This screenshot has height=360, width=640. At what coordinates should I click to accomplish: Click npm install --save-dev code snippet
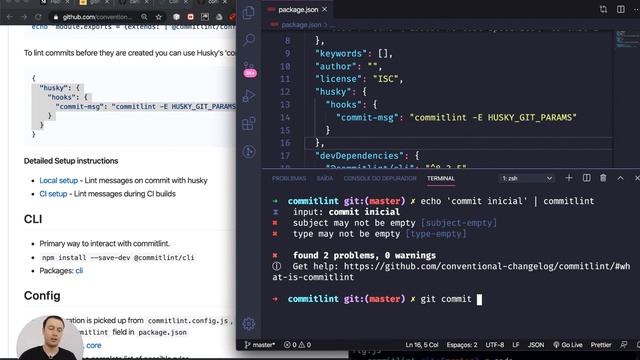(x=118, y=258)
